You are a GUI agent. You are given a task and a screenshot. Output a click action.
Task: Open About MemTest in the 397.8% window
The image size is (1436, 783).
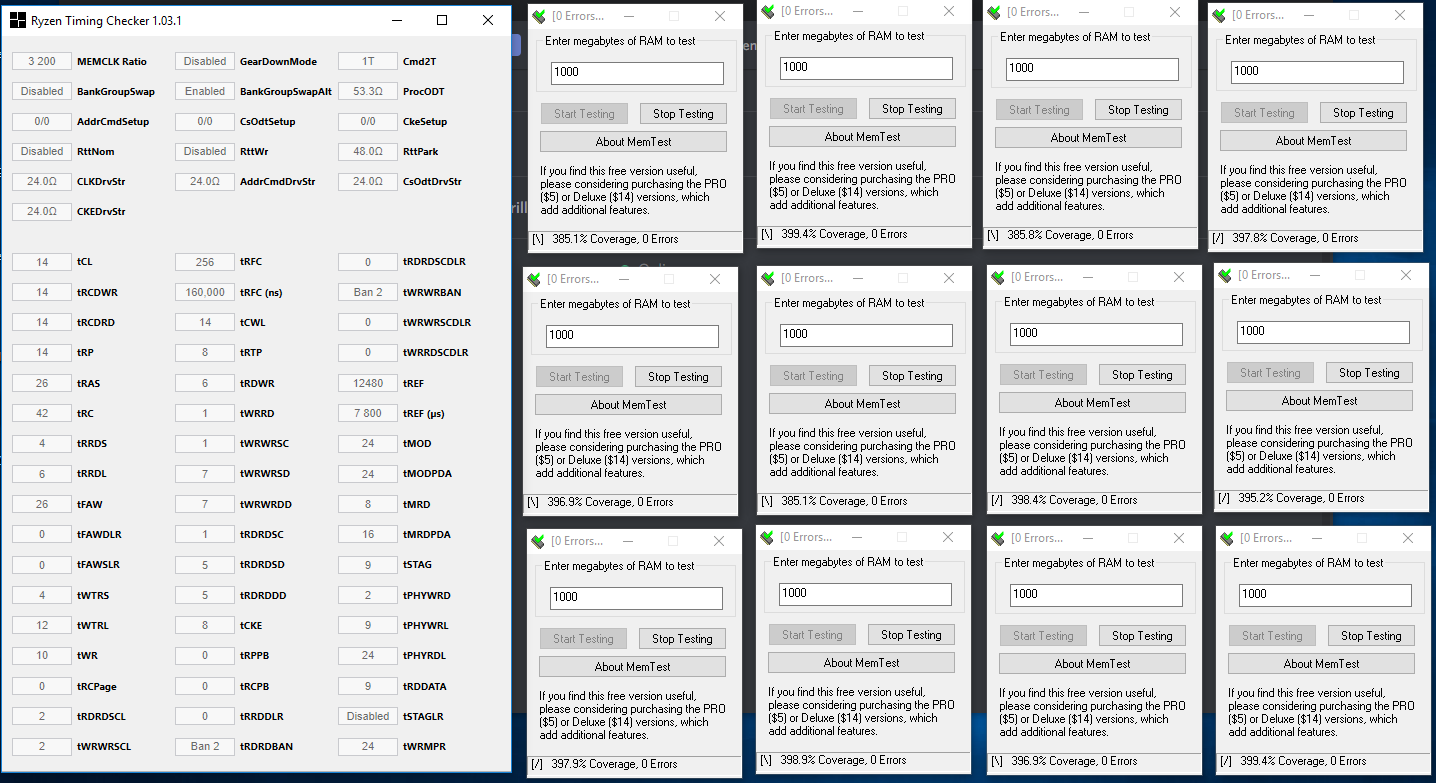point(1313,141)
